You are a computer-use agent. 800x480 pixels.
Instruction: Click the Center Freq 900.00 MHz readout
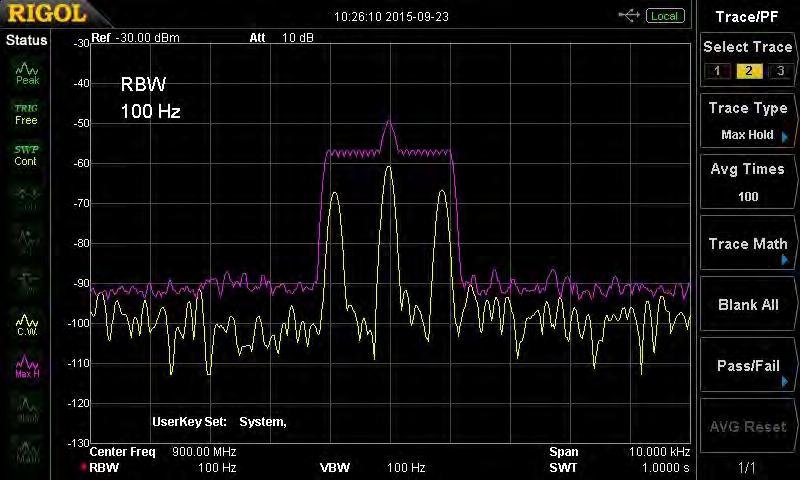163,451
